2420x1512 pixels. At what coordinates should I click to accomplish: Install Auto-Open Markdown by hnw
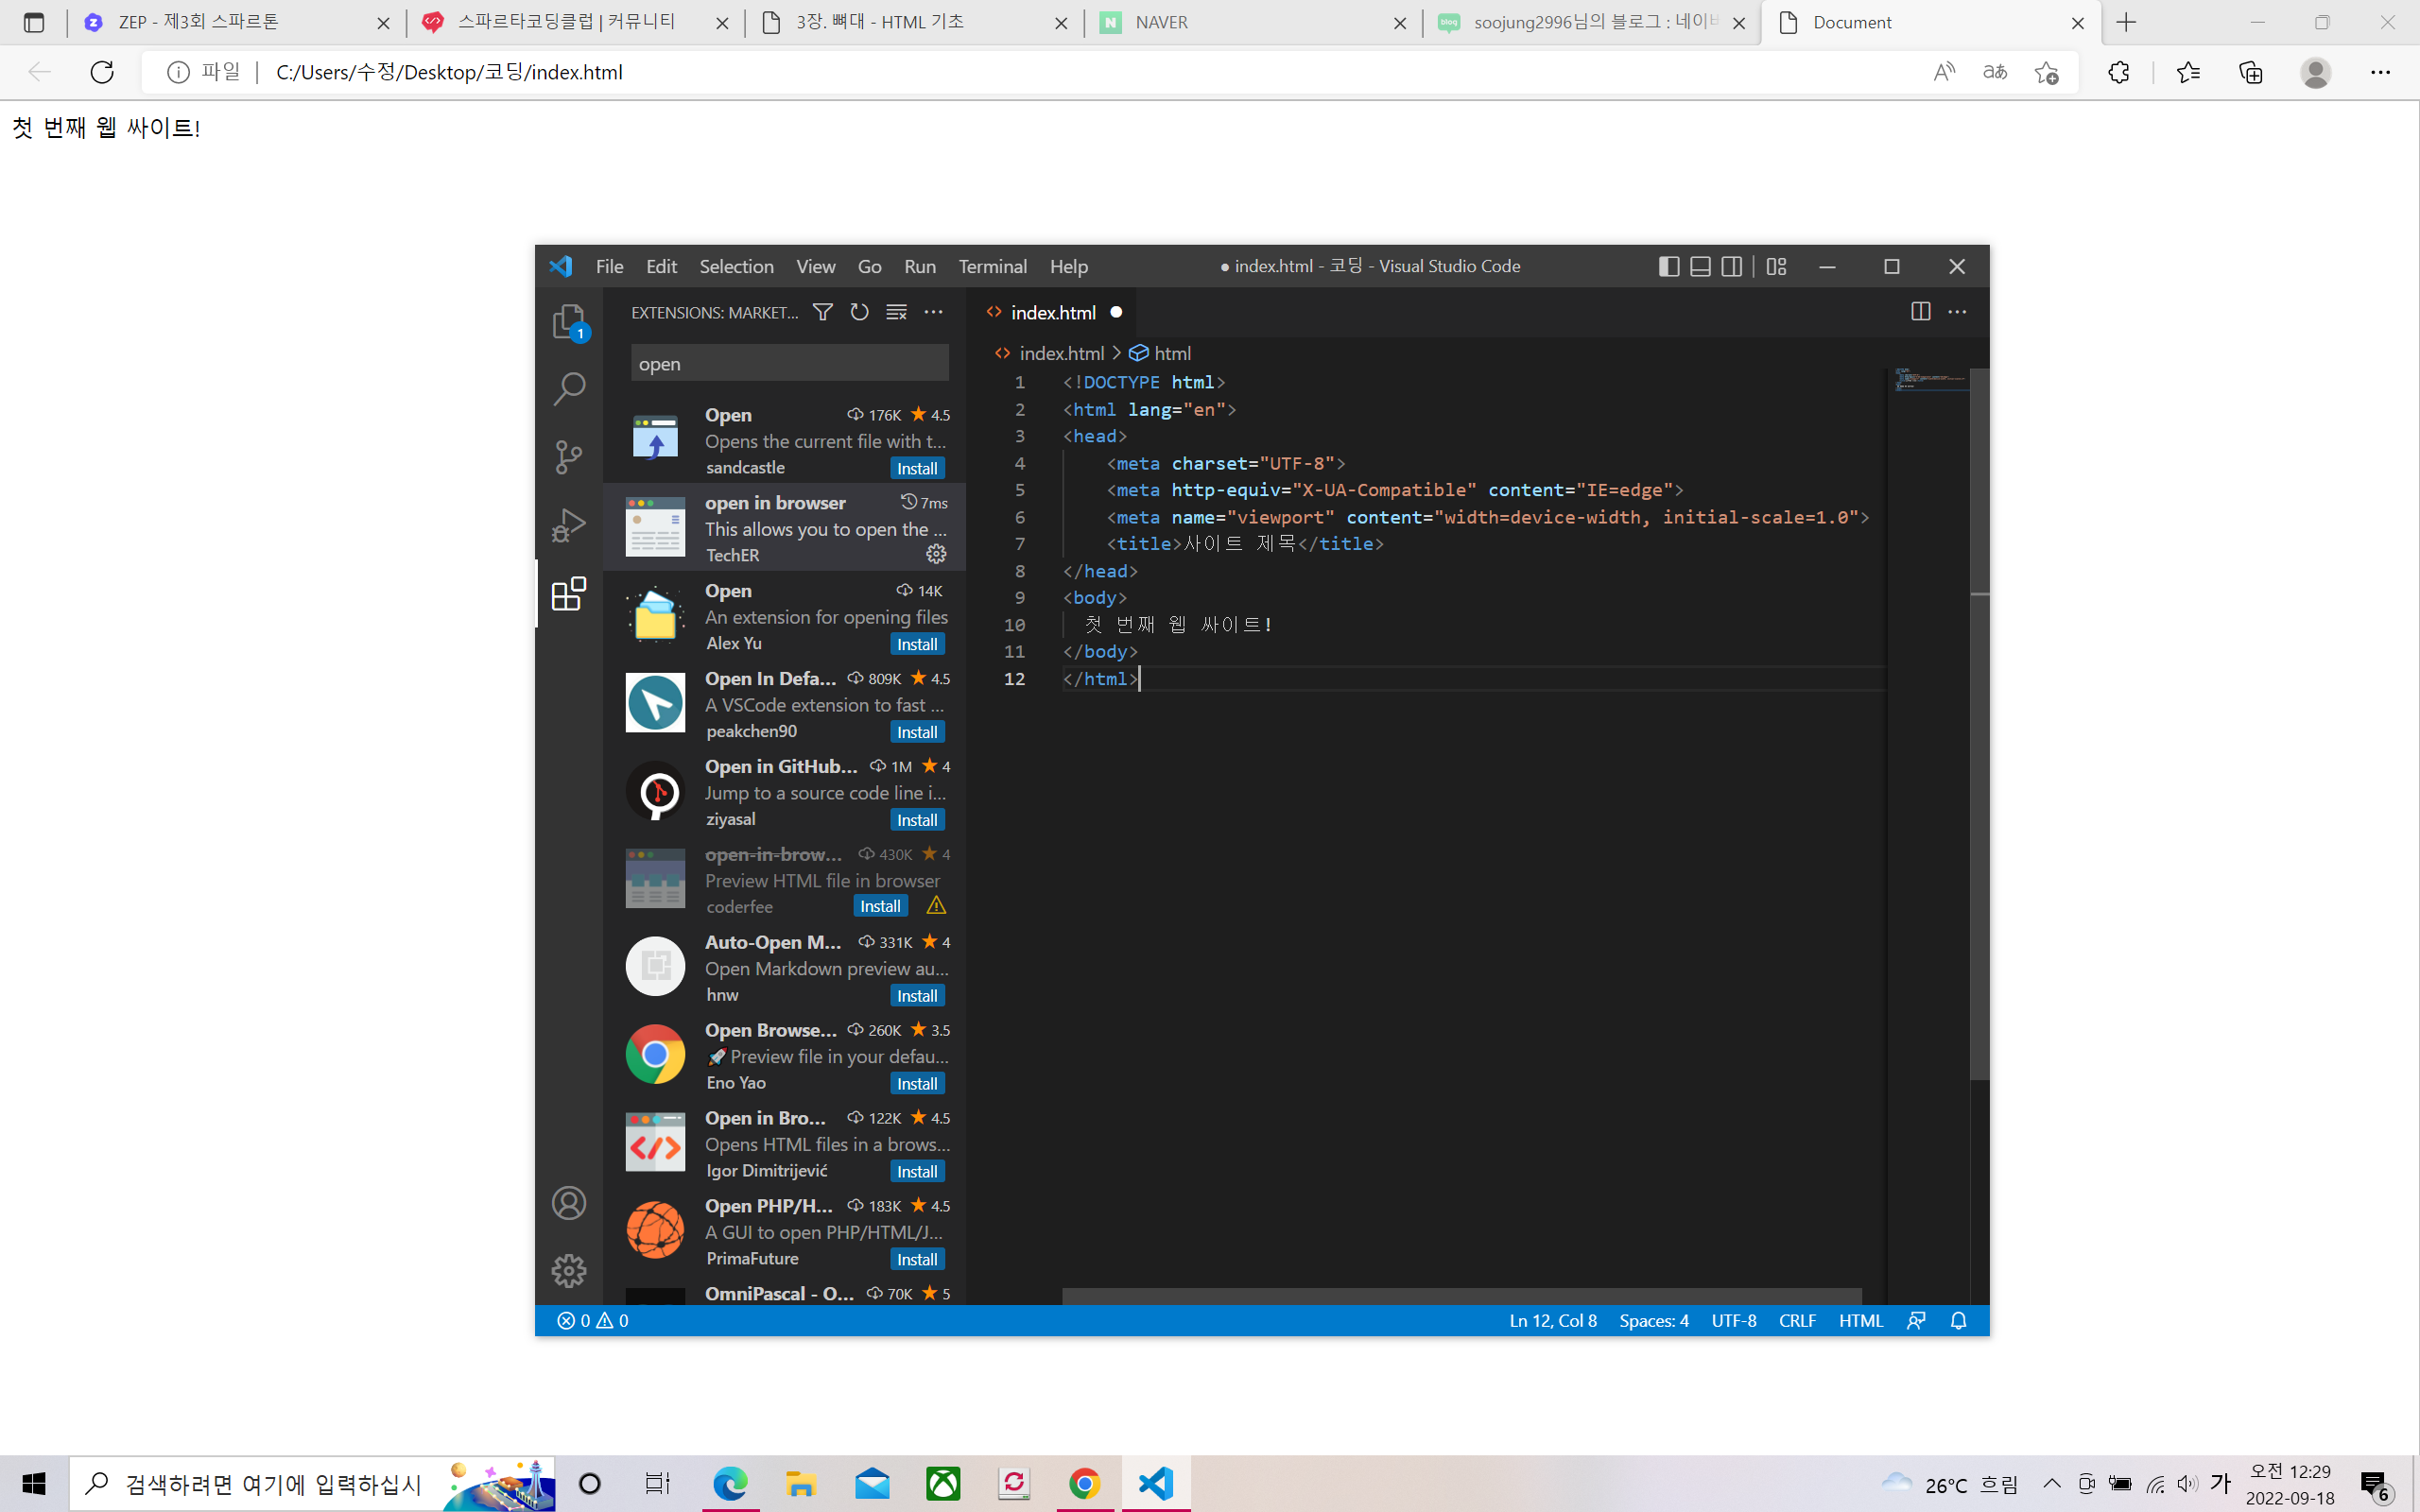[916, 996]
